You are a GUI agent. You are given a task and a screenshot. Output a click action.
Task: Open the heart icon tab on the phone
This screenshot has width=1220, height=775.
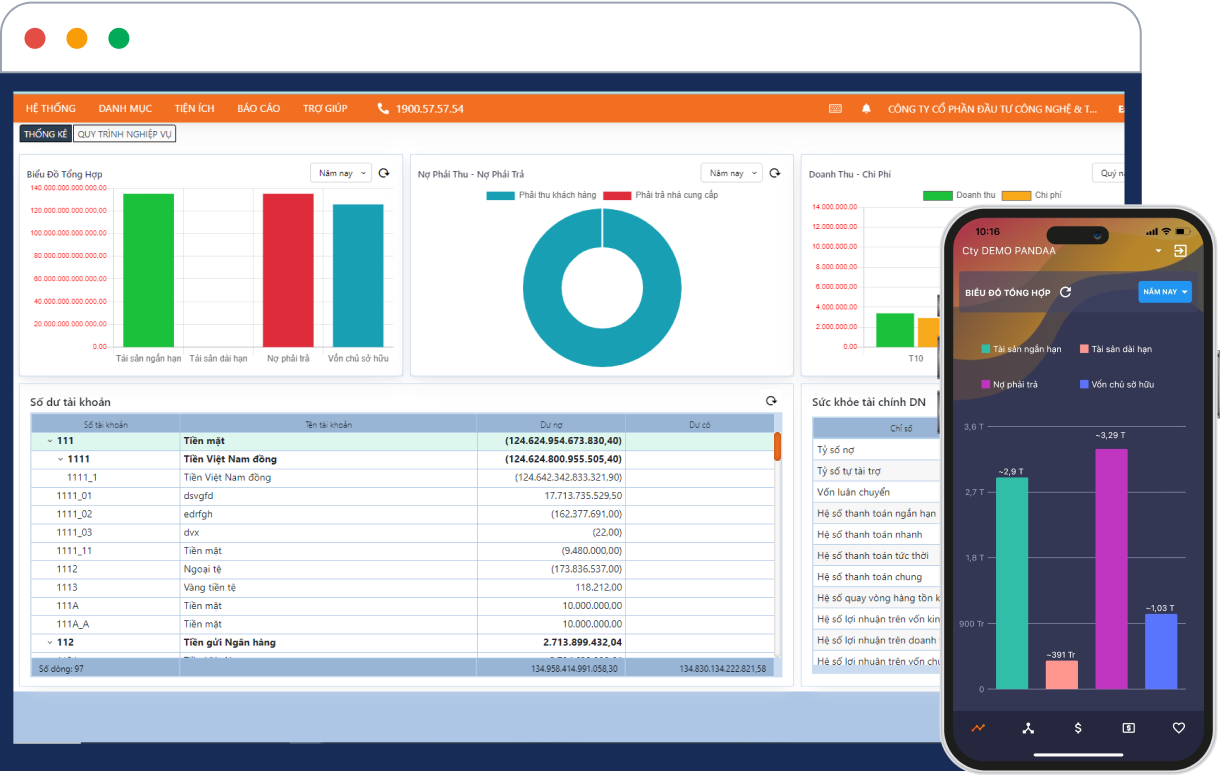[x=1179, y=728]
